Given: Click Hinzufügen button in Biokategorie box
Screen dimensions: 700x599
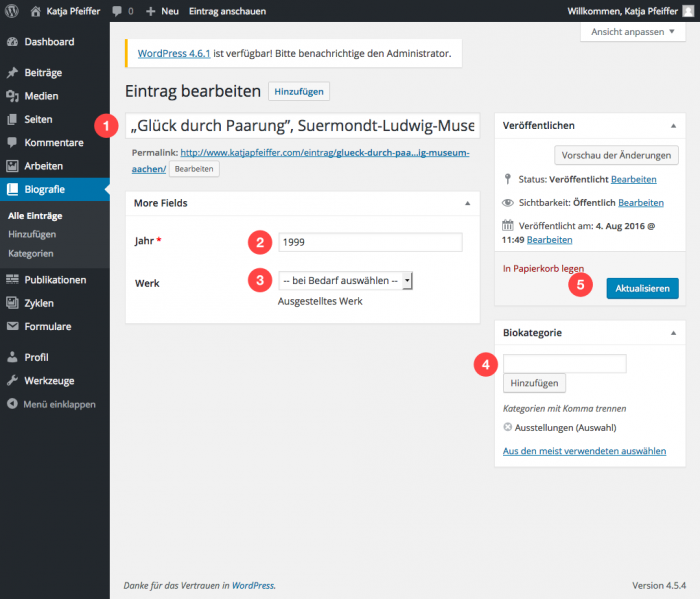Looking at the screenshot, I should tap(534, 383).
